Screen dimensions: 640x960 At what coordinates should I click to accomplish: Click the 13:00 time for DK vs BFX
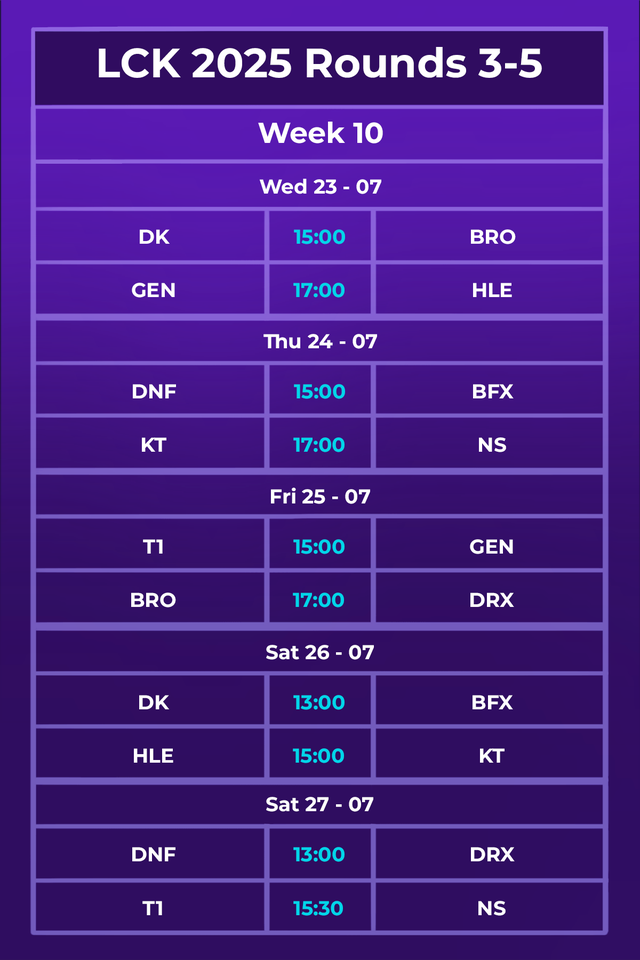click(319, 703)
